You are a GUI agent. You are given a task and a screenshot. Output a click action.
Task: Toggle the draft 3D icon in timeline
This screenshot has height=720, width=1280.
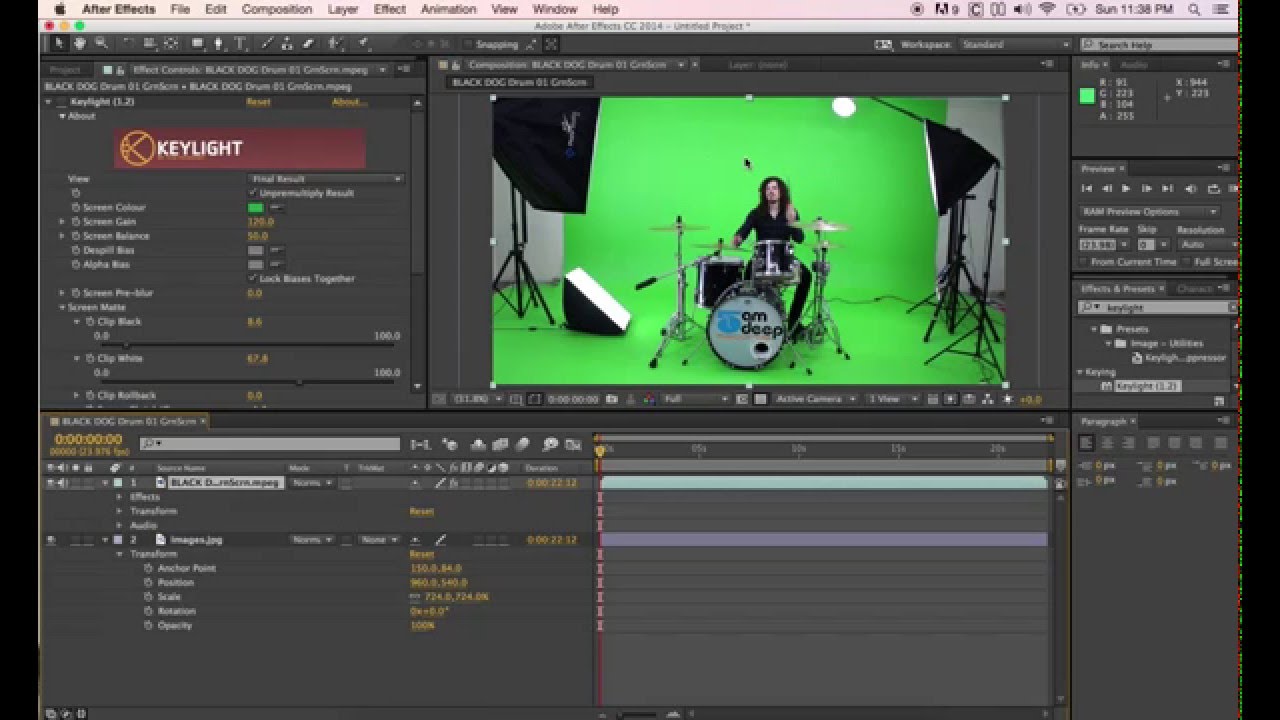coord(450,444)
